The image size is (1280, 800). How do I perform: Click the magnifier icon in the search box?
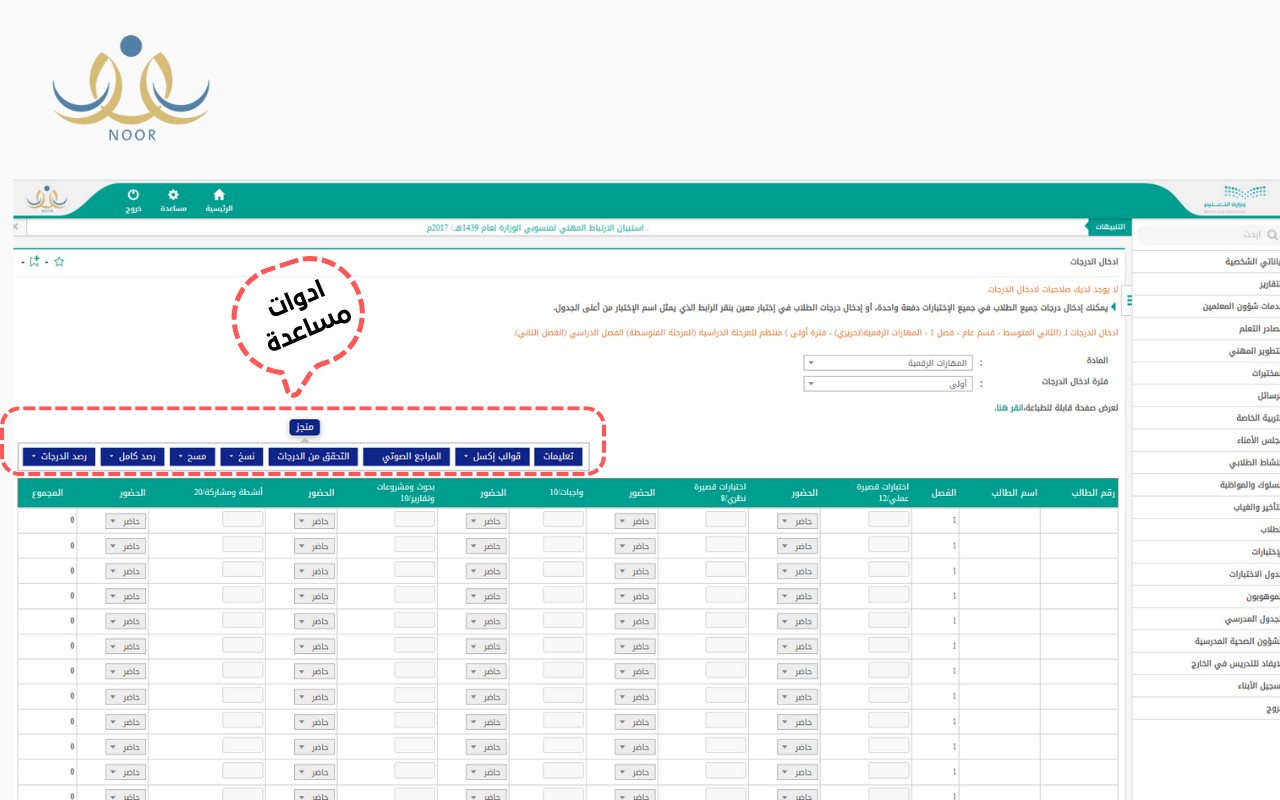[x=1272, y=235]
